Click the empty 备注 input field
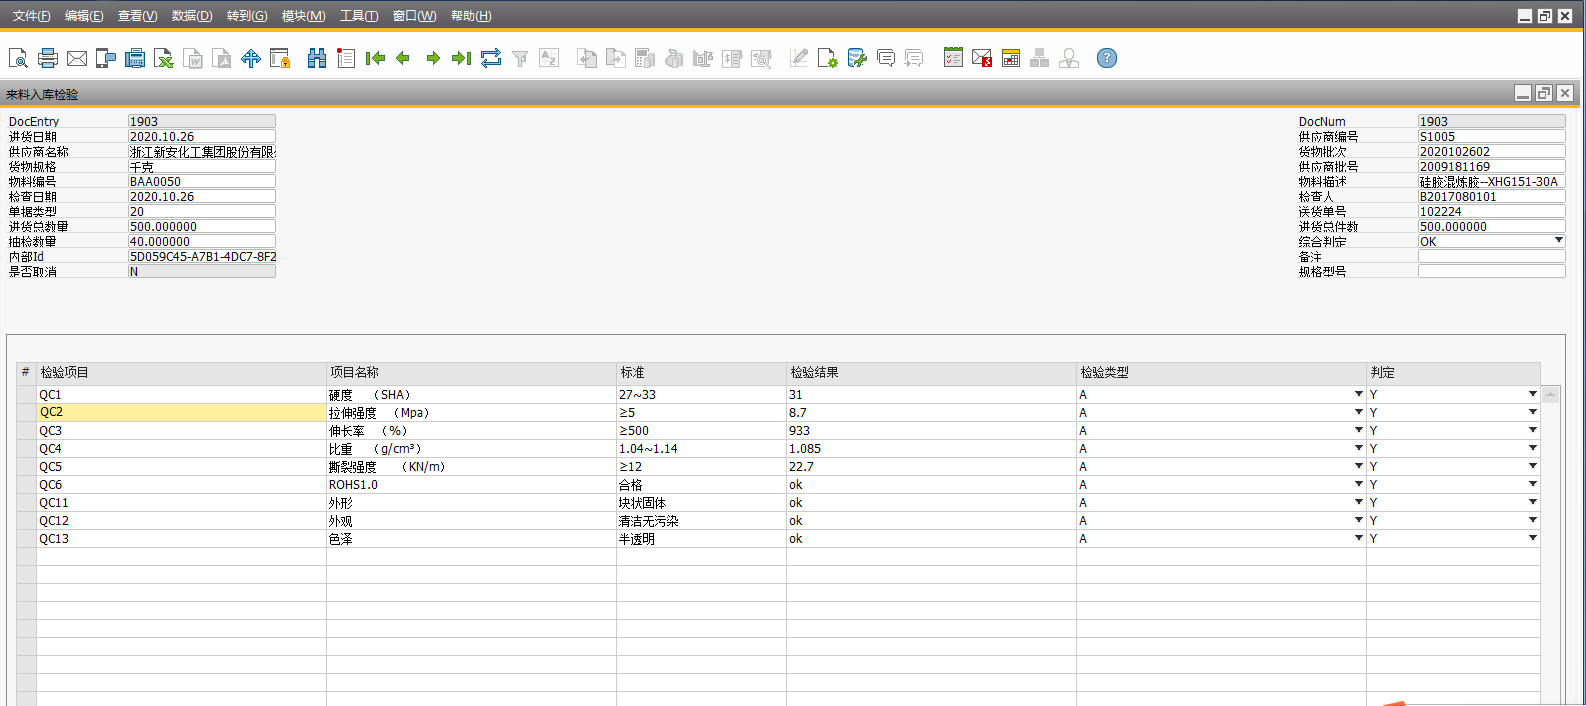The image size is (1586, 706). click(x=1491, y=257)
